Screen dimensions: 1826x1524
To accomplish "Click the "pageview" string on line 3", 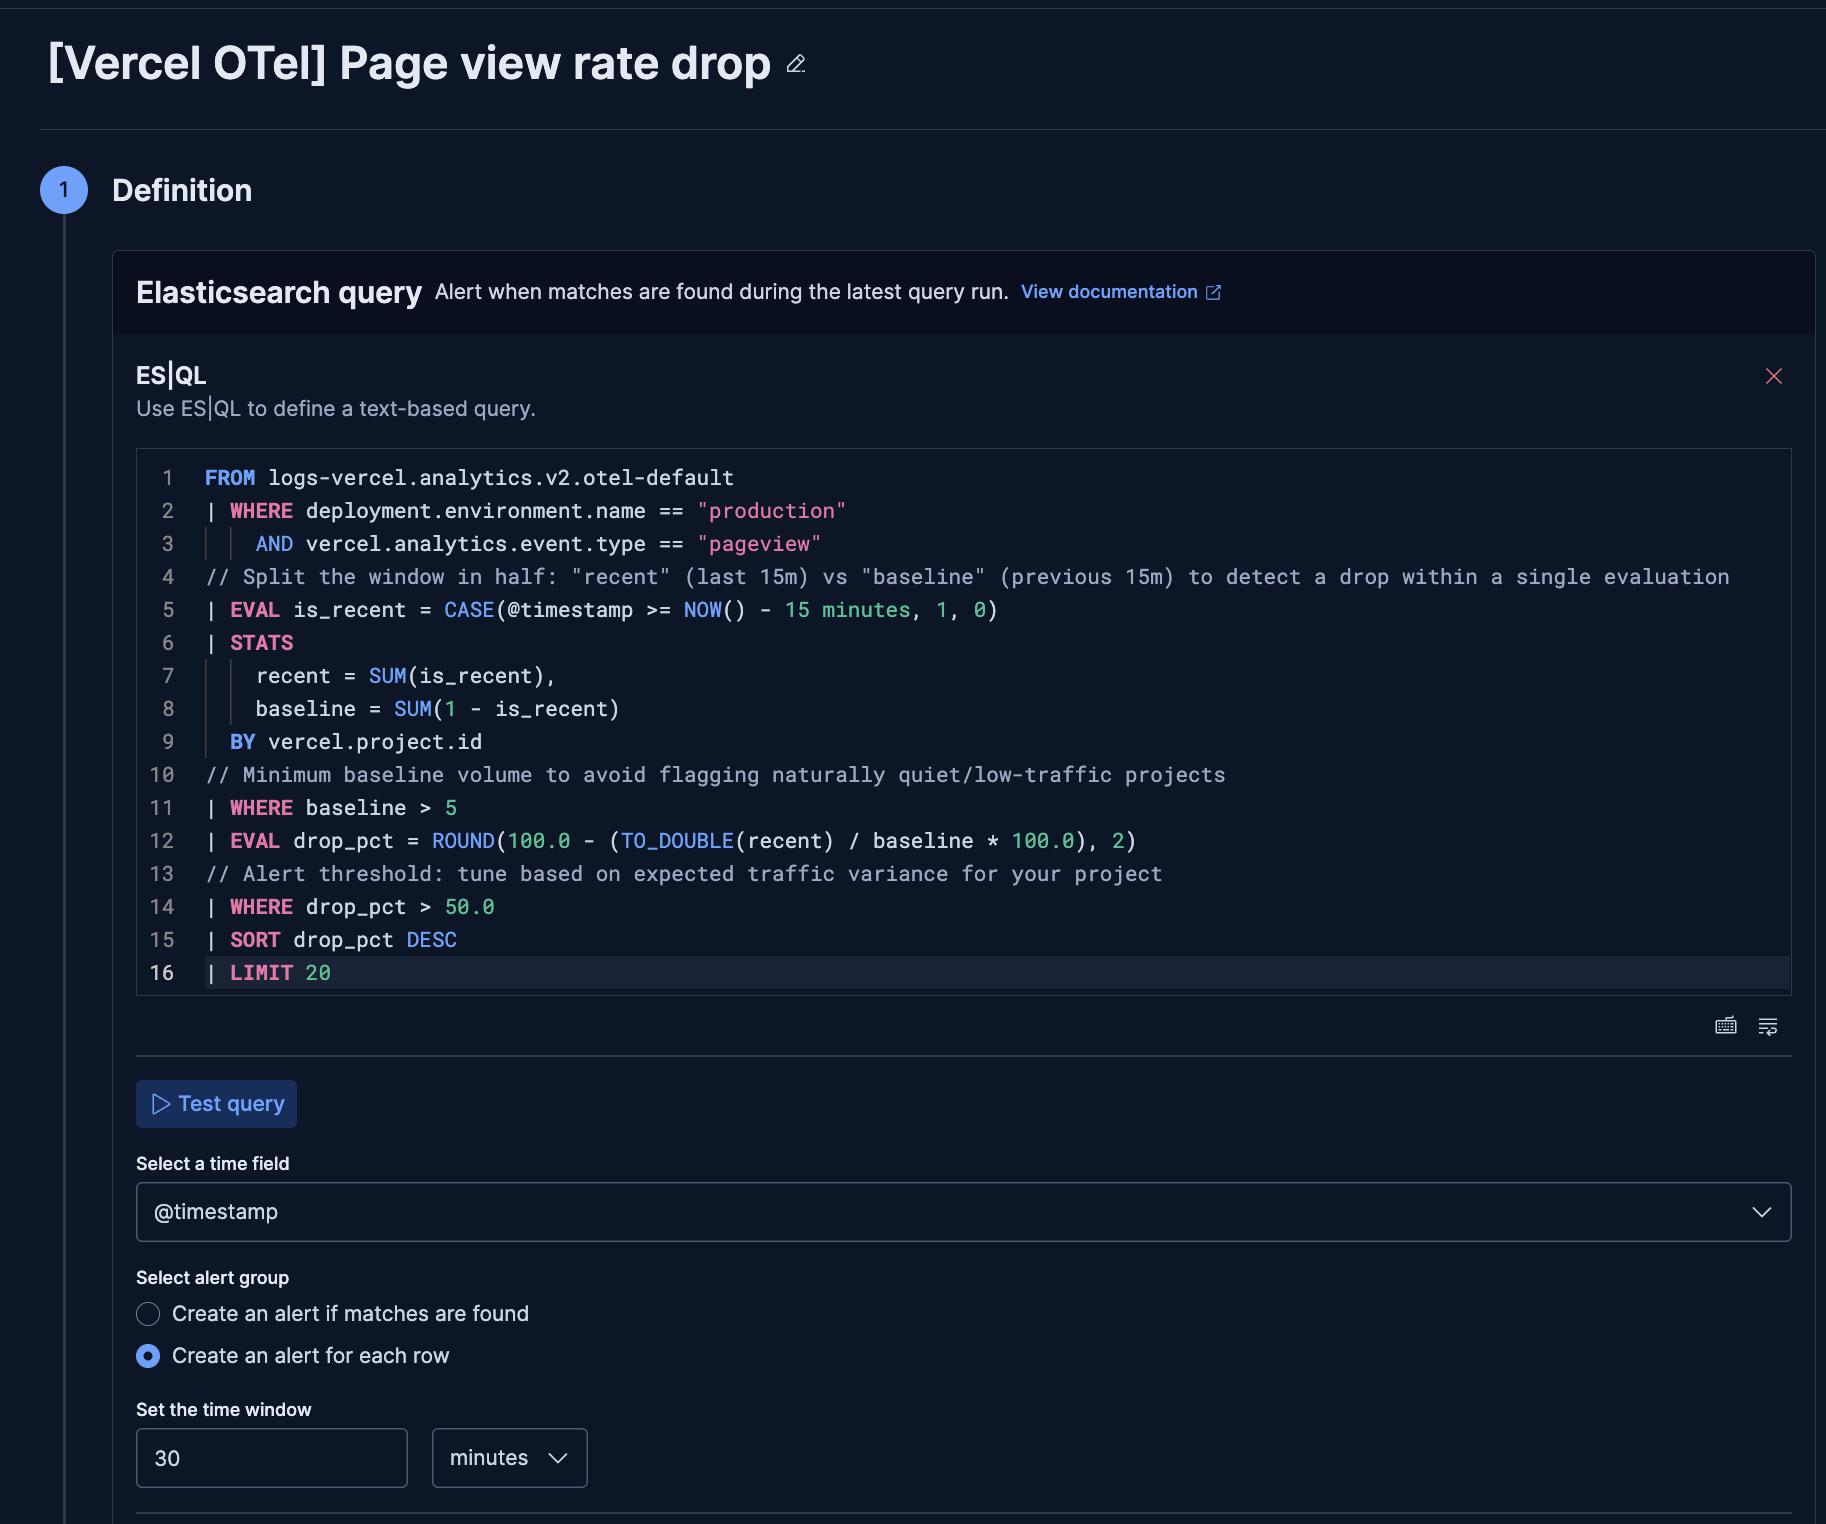I will pyautogui.click(x=759, y=544).
